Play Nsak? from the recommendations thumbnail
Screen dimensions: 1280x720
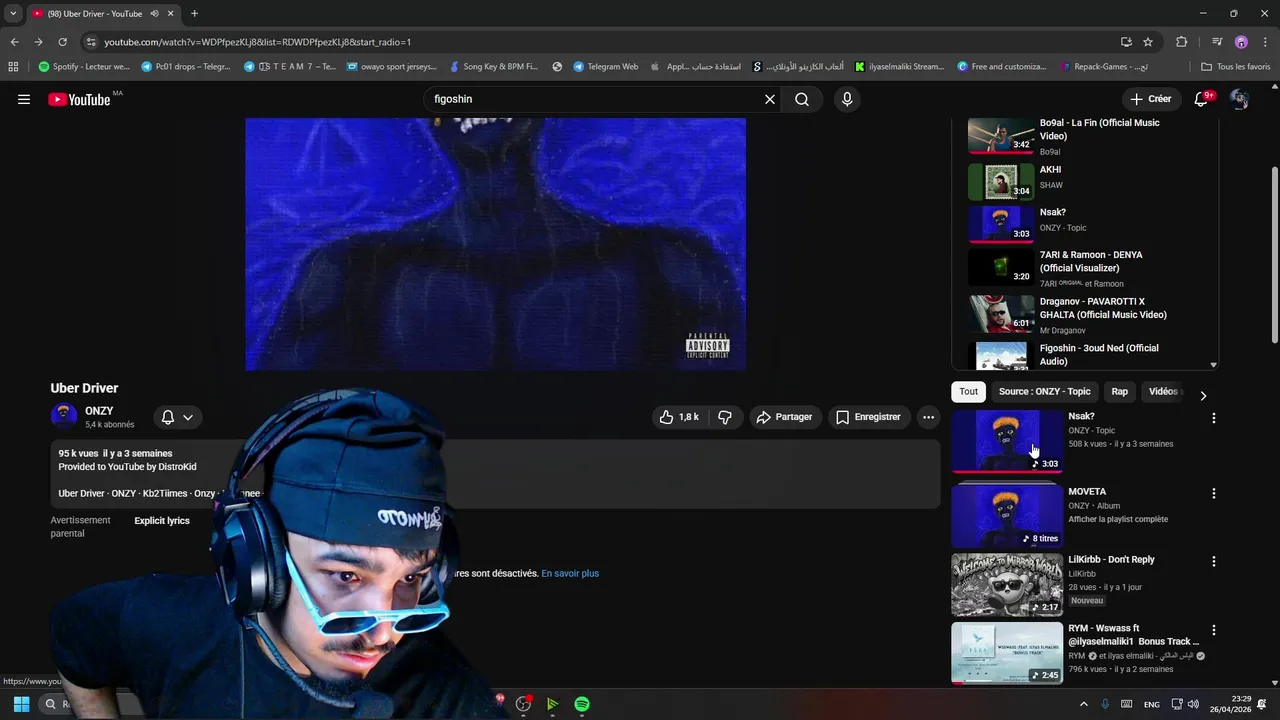tap(1007, 441)
